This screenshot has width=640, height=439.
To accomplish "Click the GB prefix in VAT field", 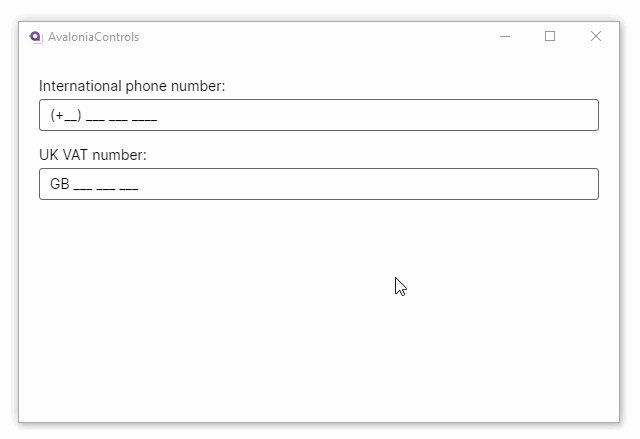I will [59, 184].
